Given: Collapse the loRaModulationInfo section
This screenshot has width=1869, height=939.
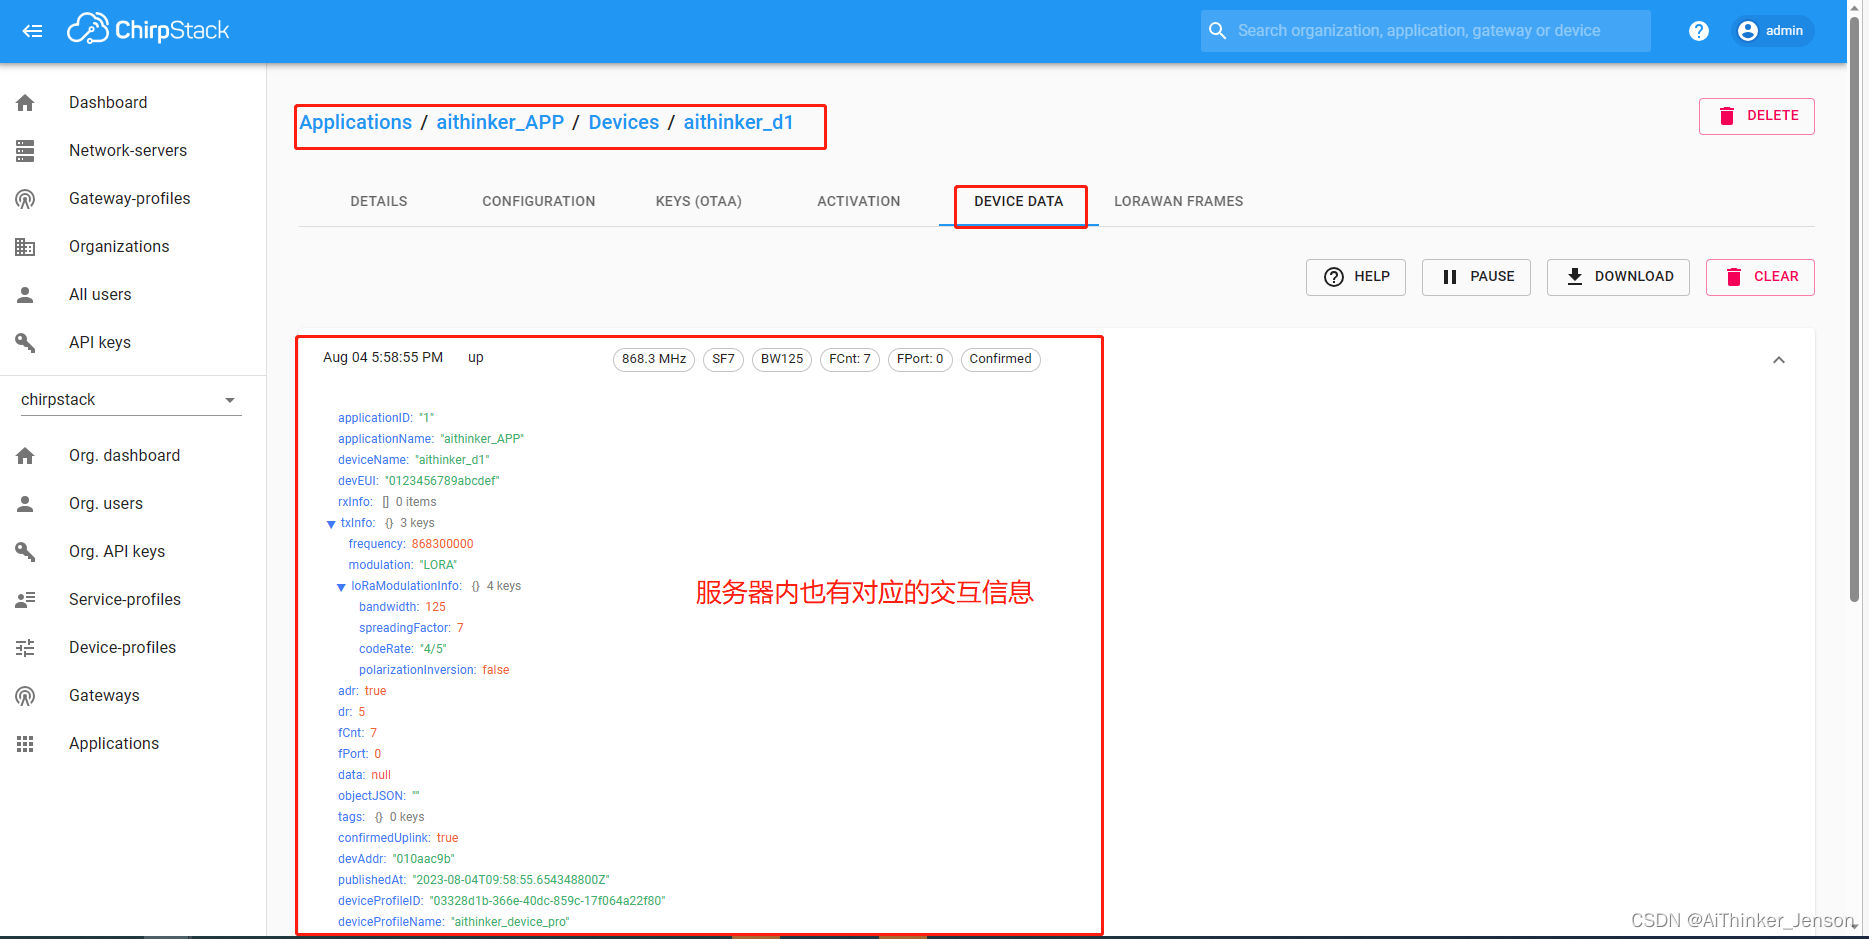Looking at the screenshot, I should point(341,586).
